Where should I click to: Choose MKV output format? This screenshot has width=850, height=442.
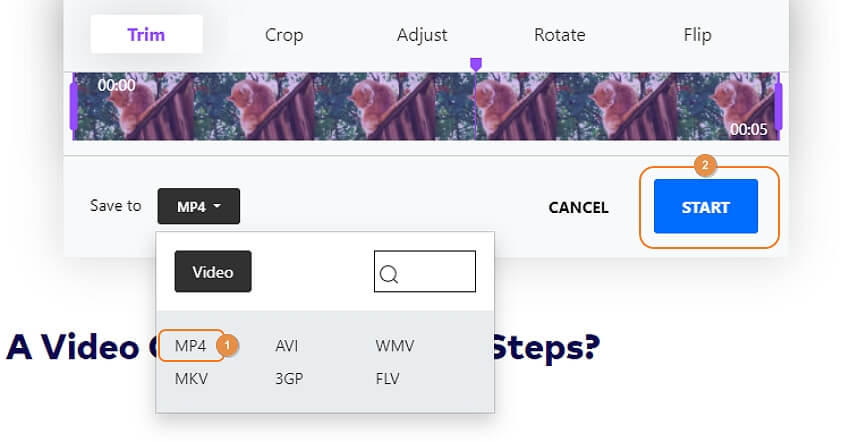point(191,379)
